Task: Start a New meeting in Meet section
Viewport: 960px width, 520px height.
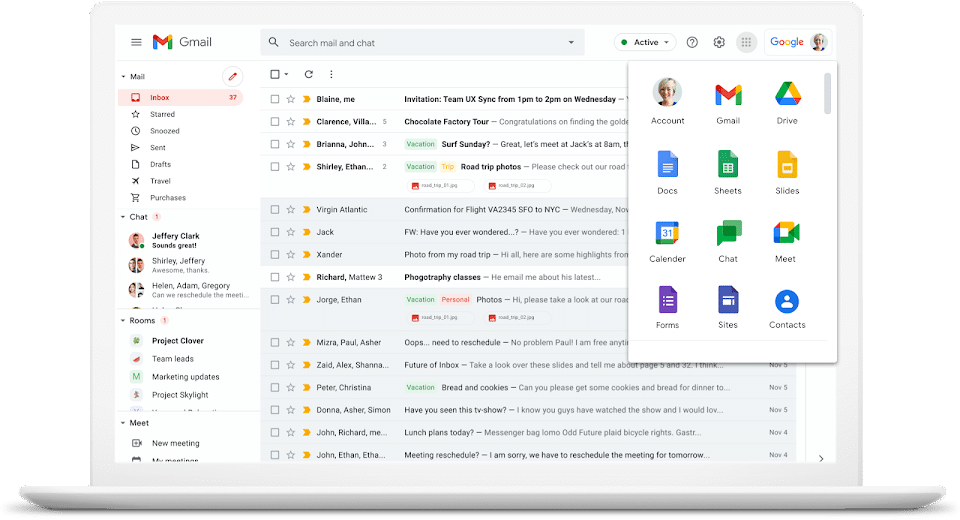Action: pyautogui.click(x=175, y=443)
